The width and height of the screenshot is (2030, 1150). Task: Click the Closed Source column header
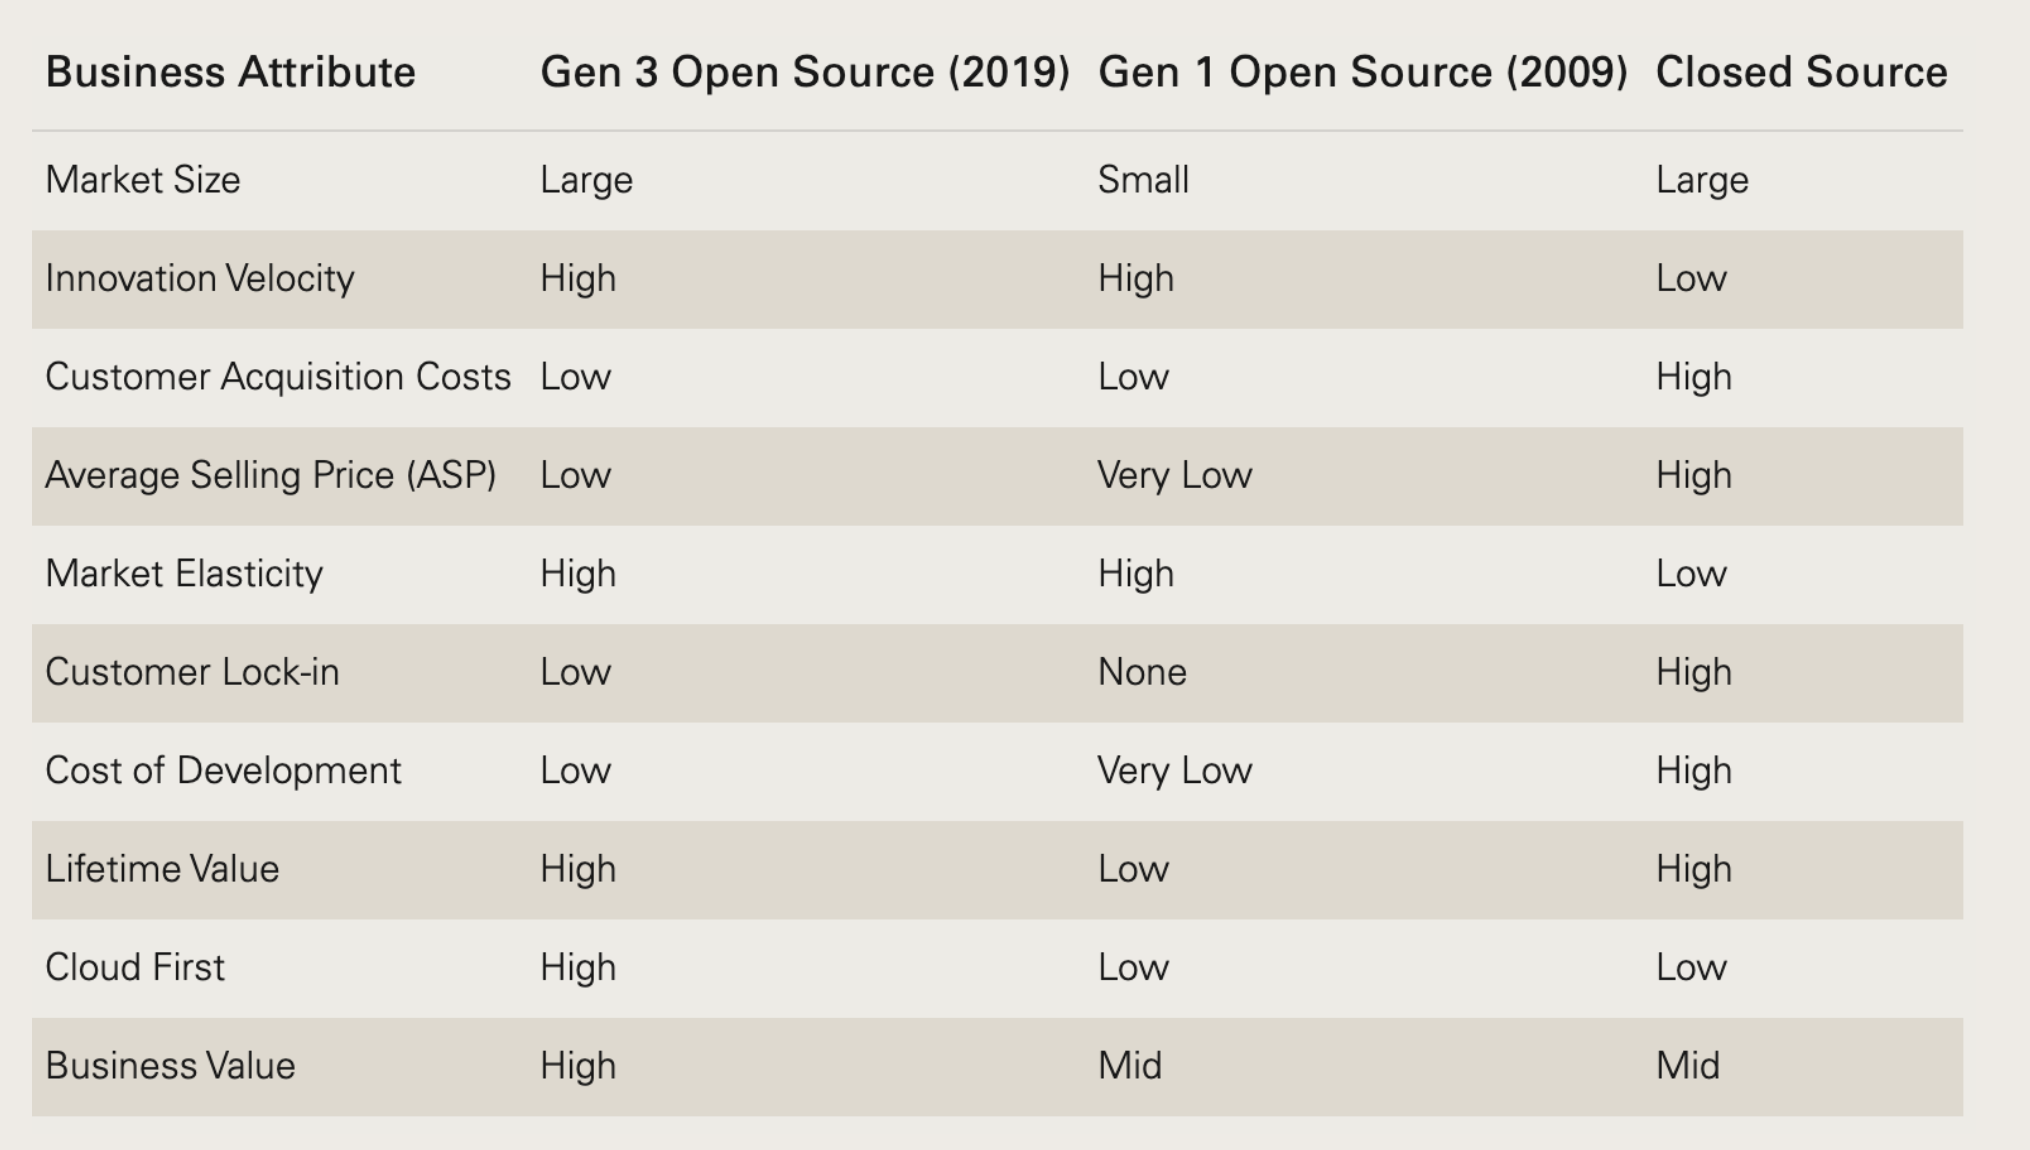(x=1801, y=72)
